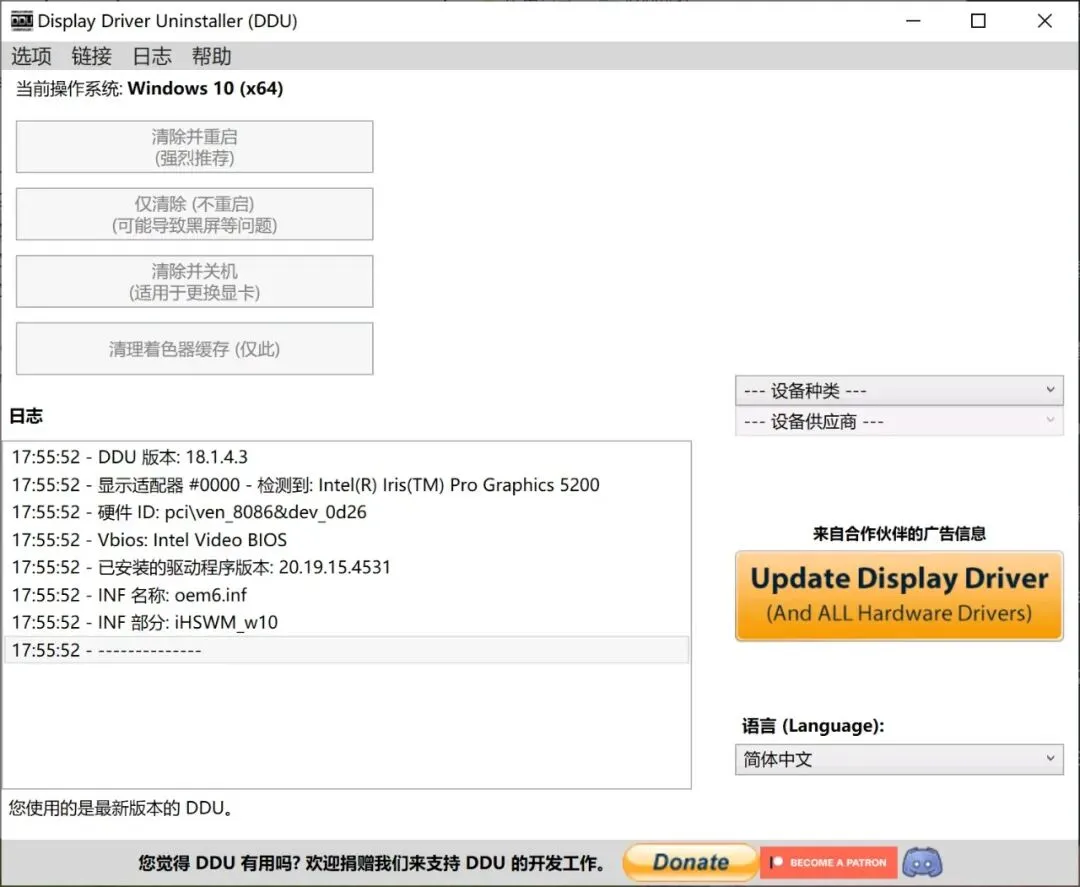This screenshot has width=1080, height=887.
Task: Close the DDU window
Action: 1044,21
